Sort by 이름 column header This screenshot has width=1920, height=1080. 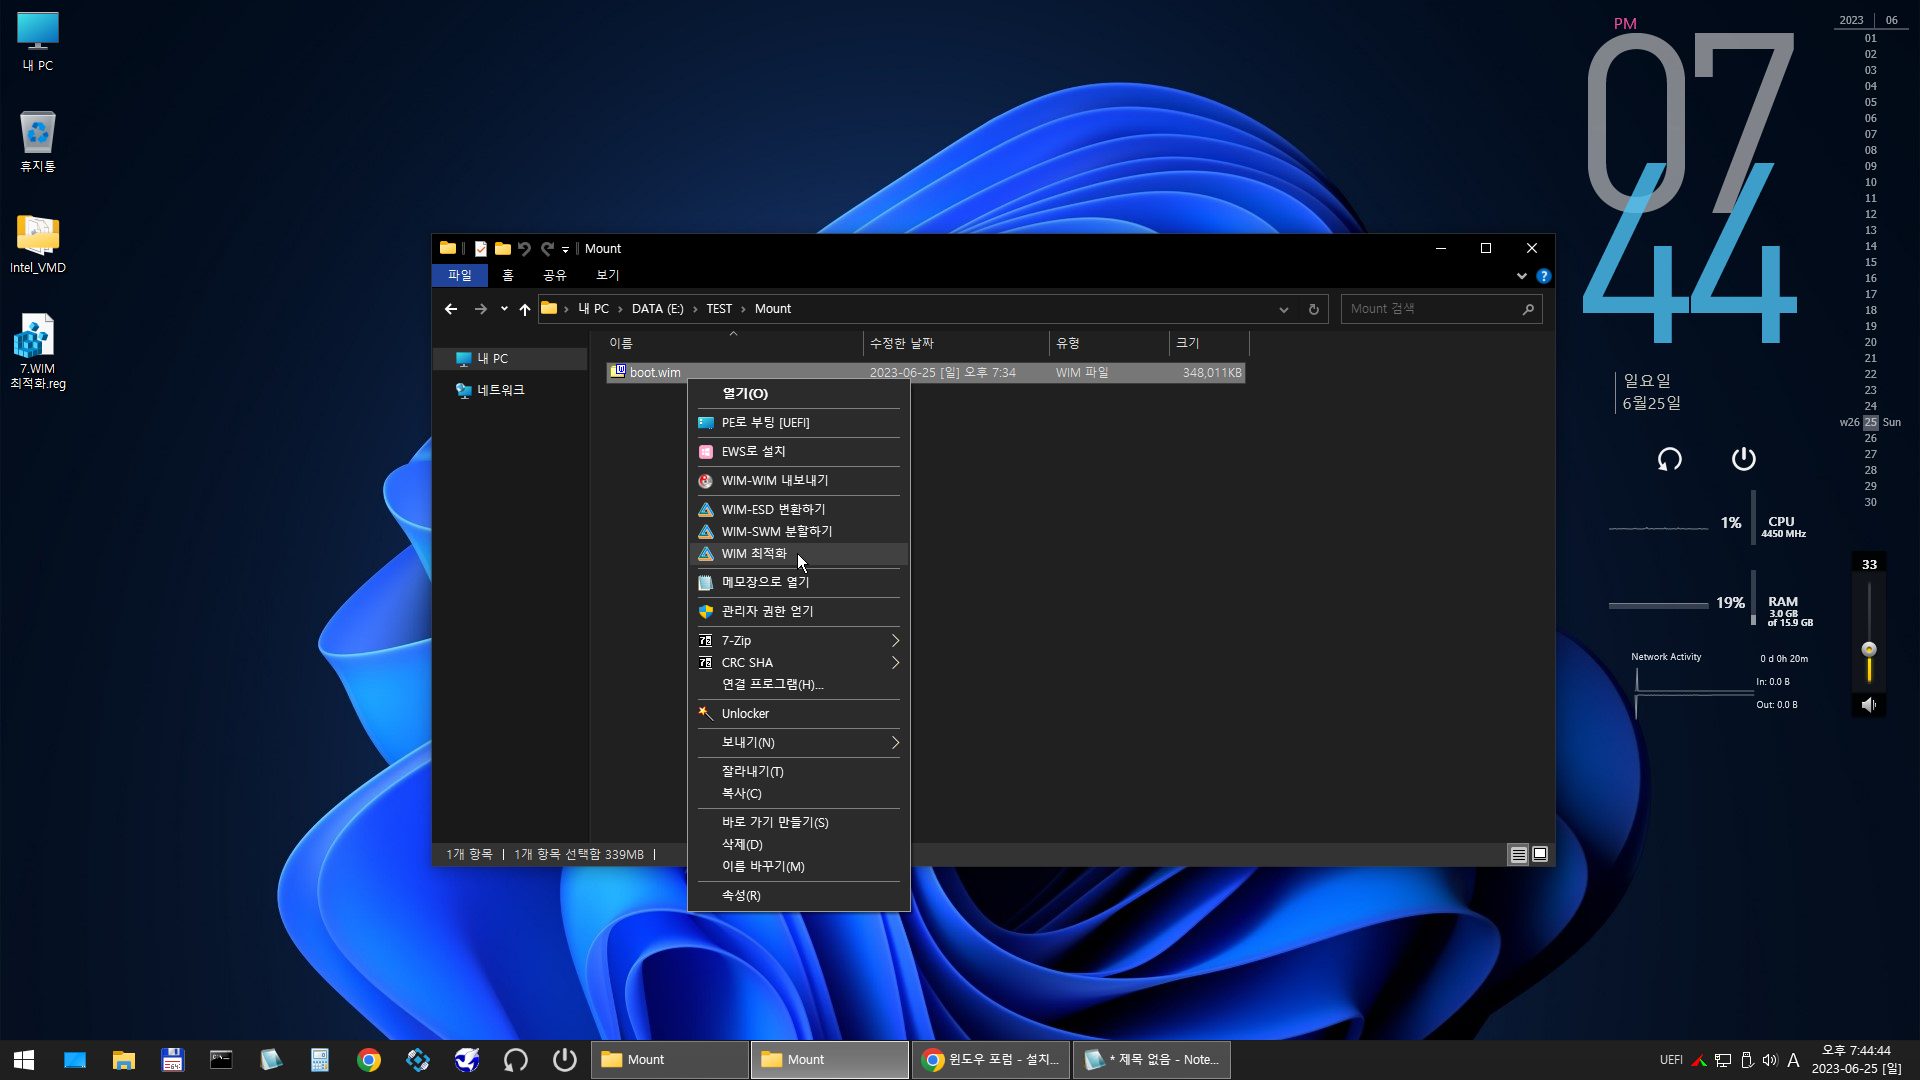click(x=733, y=343)
